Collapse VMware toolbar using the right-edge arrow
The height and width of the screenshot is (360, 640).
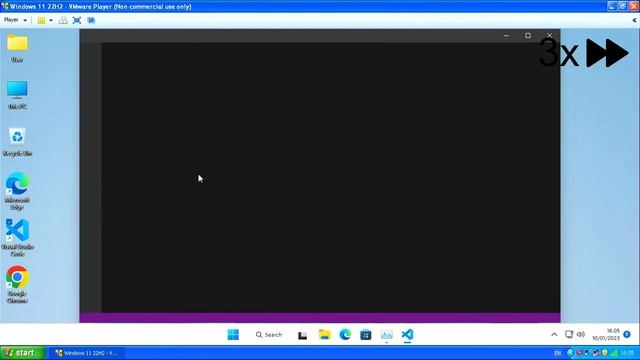point(634,20)
